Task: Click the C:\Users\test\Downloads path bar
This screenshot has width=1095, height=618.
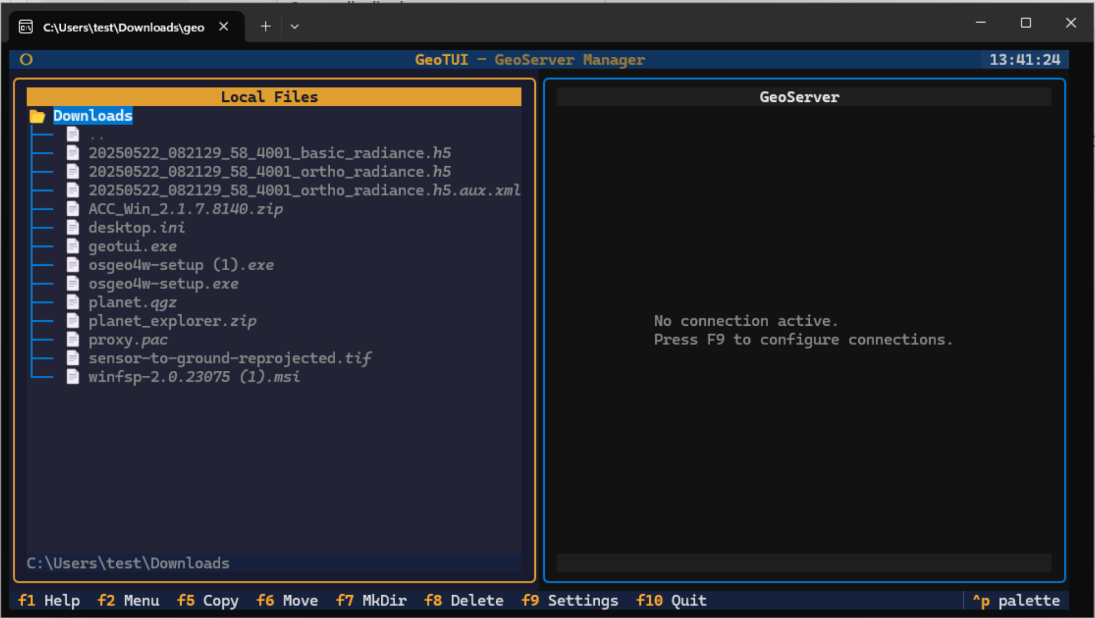Action: pyautogui.click(x=274, y=563)
